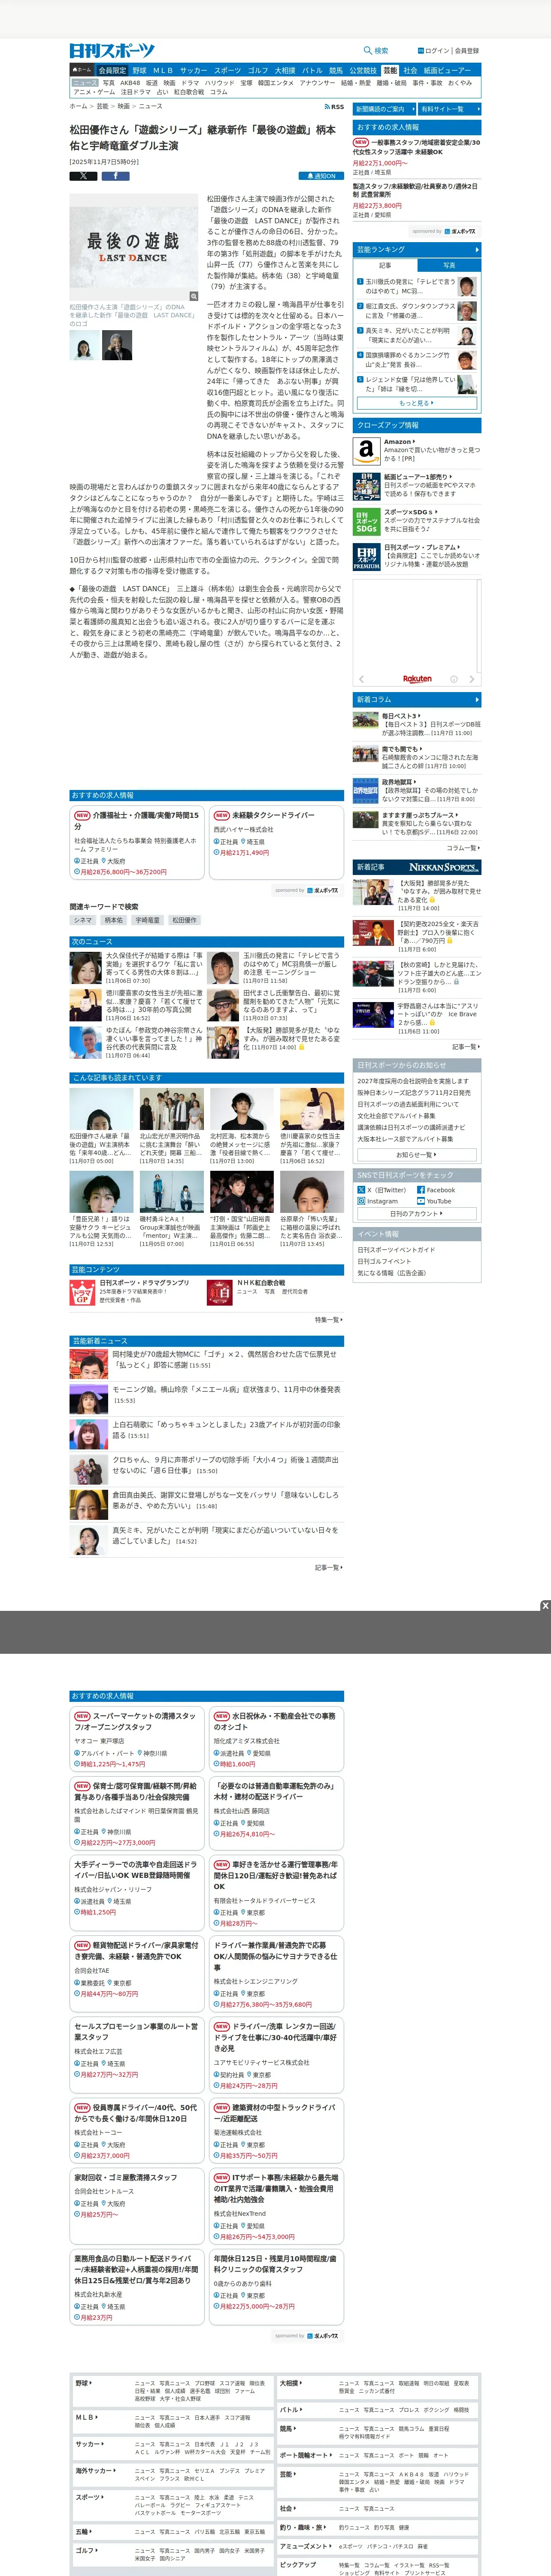551x2576 pixels.
Task: Switch to the 記事 ranking tab
Action: coord(385,265)
